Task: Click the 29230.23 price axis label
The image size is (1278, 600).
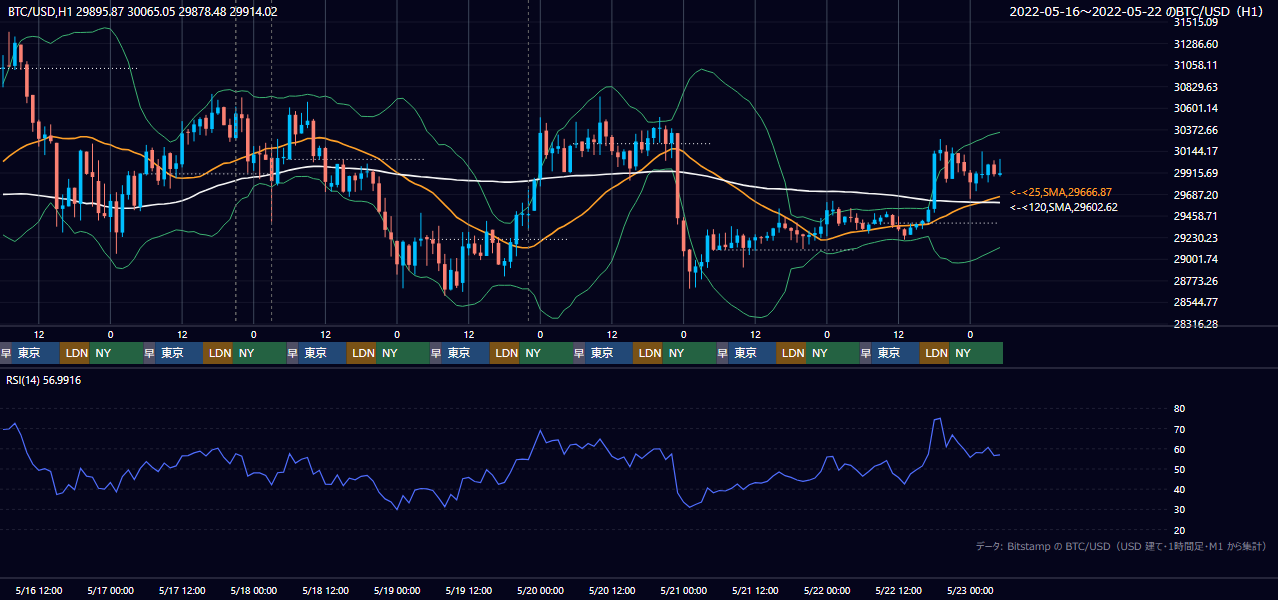Action: pyautogui.click(x=1195, y=238)
